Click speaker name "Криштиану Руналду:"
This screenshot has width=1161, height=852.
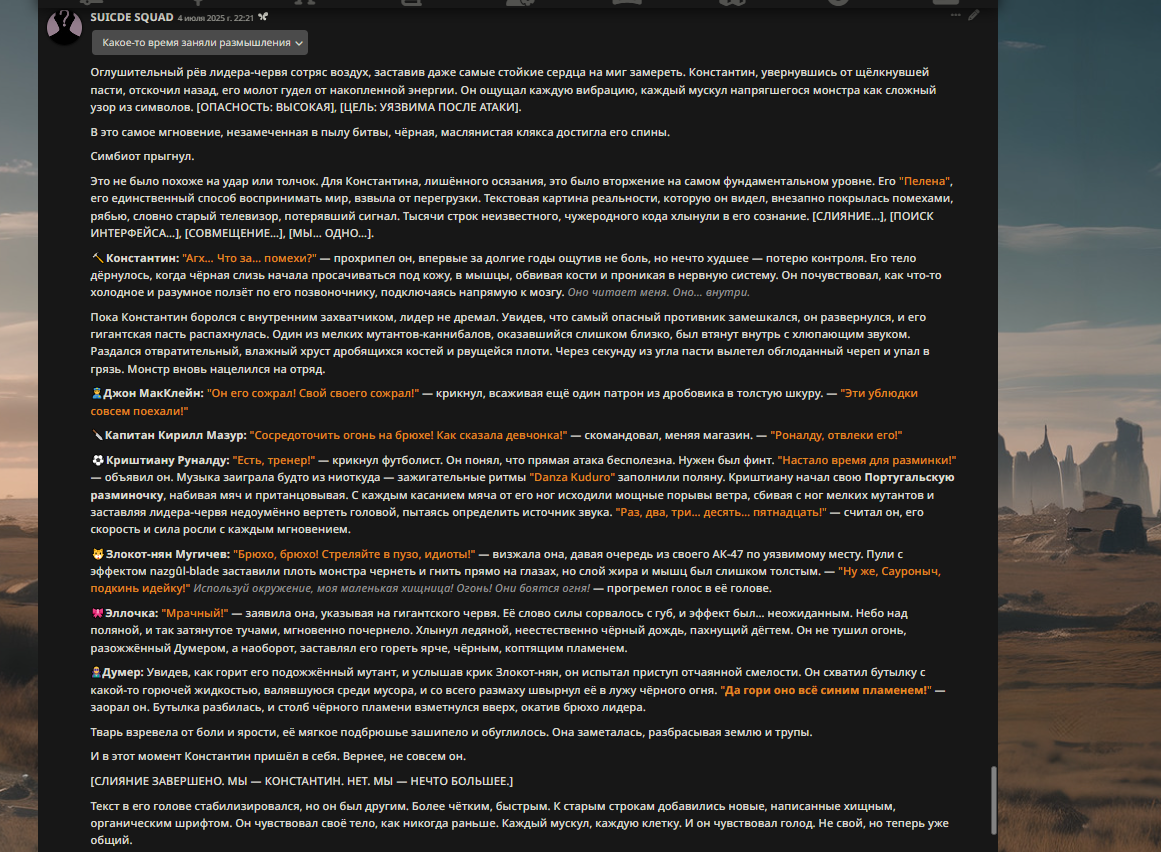pyautogui.click(x=167, y=460)
